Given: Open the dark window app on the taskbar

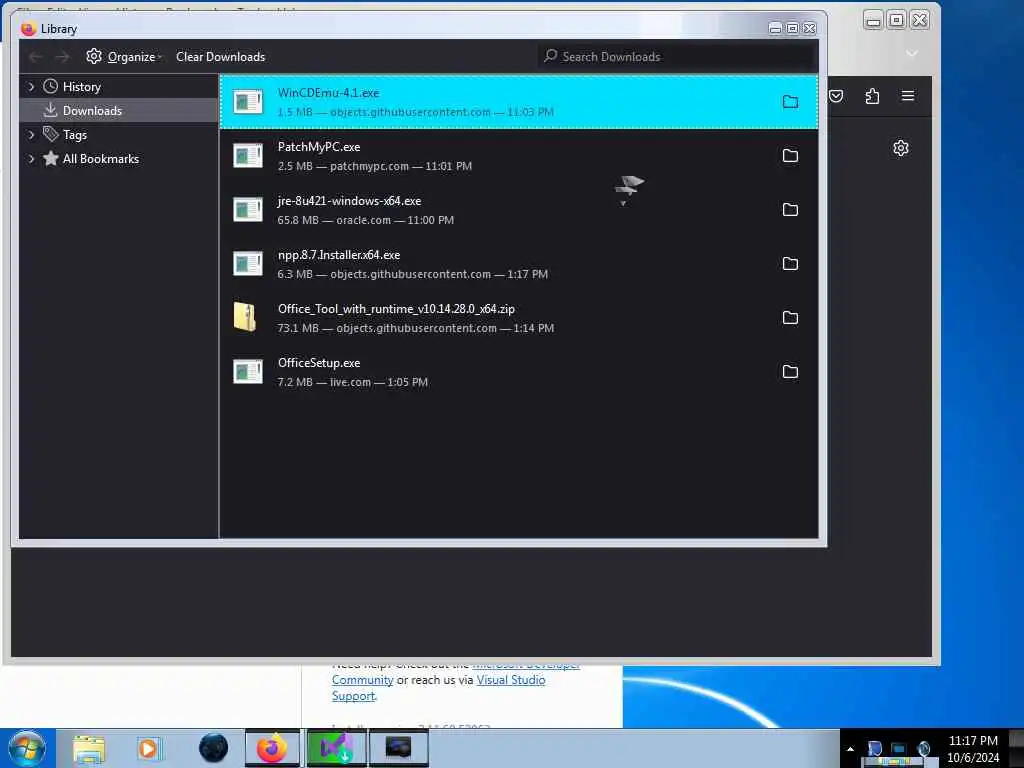Looking at the screenshot, I should coord(398,748).
